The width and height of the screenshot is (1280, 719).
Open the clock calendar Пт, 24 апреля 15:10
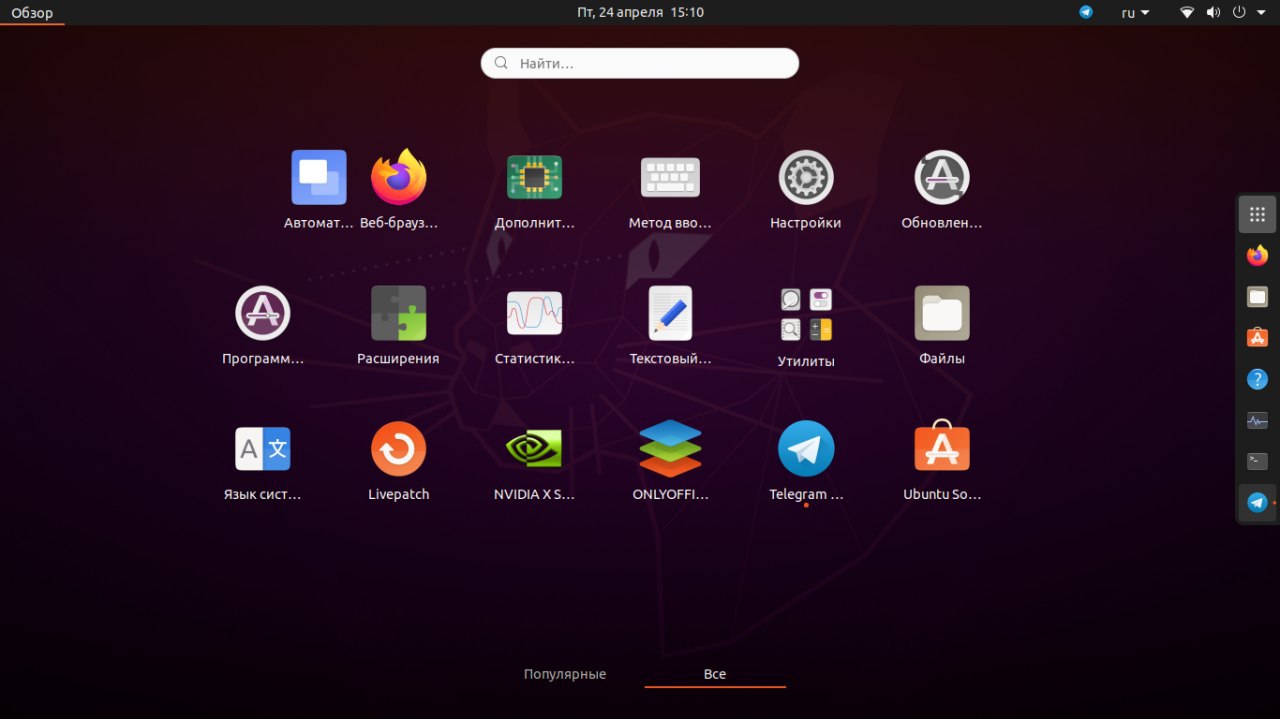click(640, 12)
